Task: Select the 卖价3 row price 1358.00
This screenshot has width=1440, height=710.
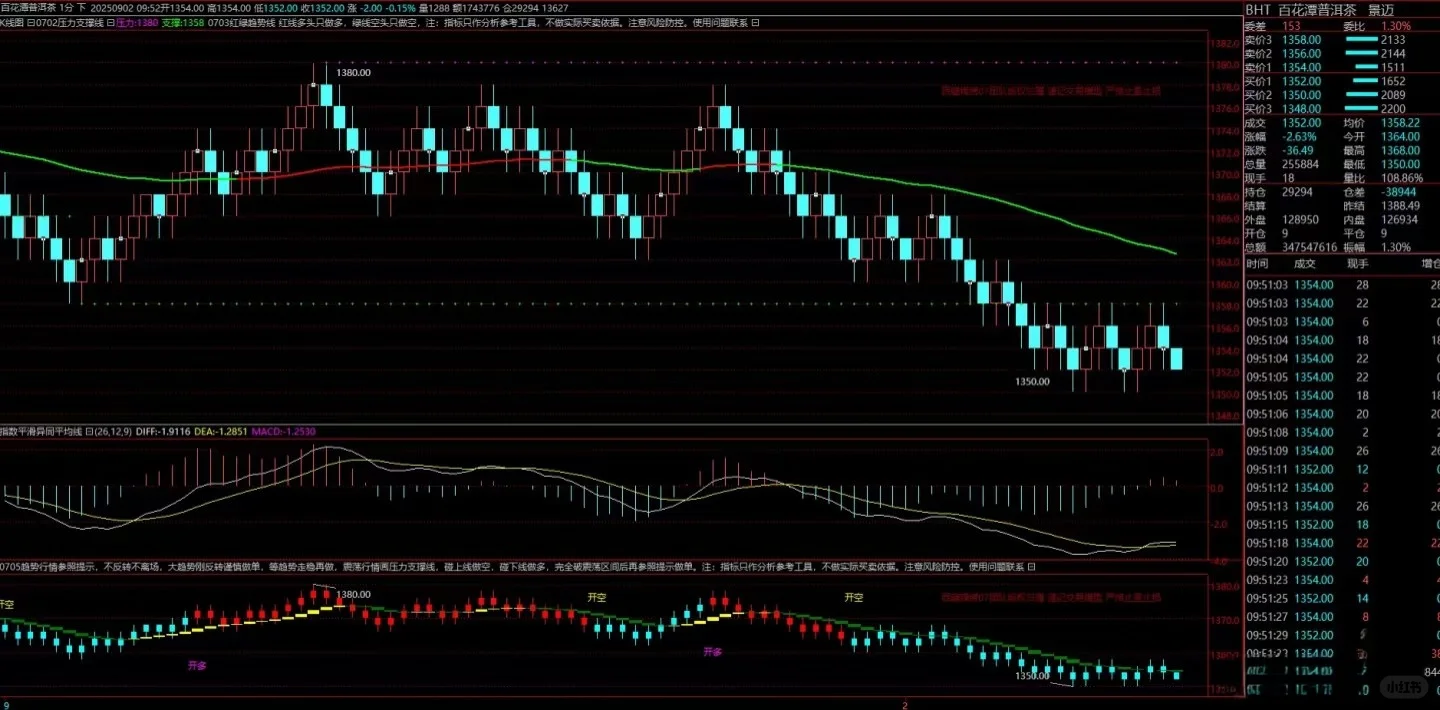Action: (x=1301, y=40)
